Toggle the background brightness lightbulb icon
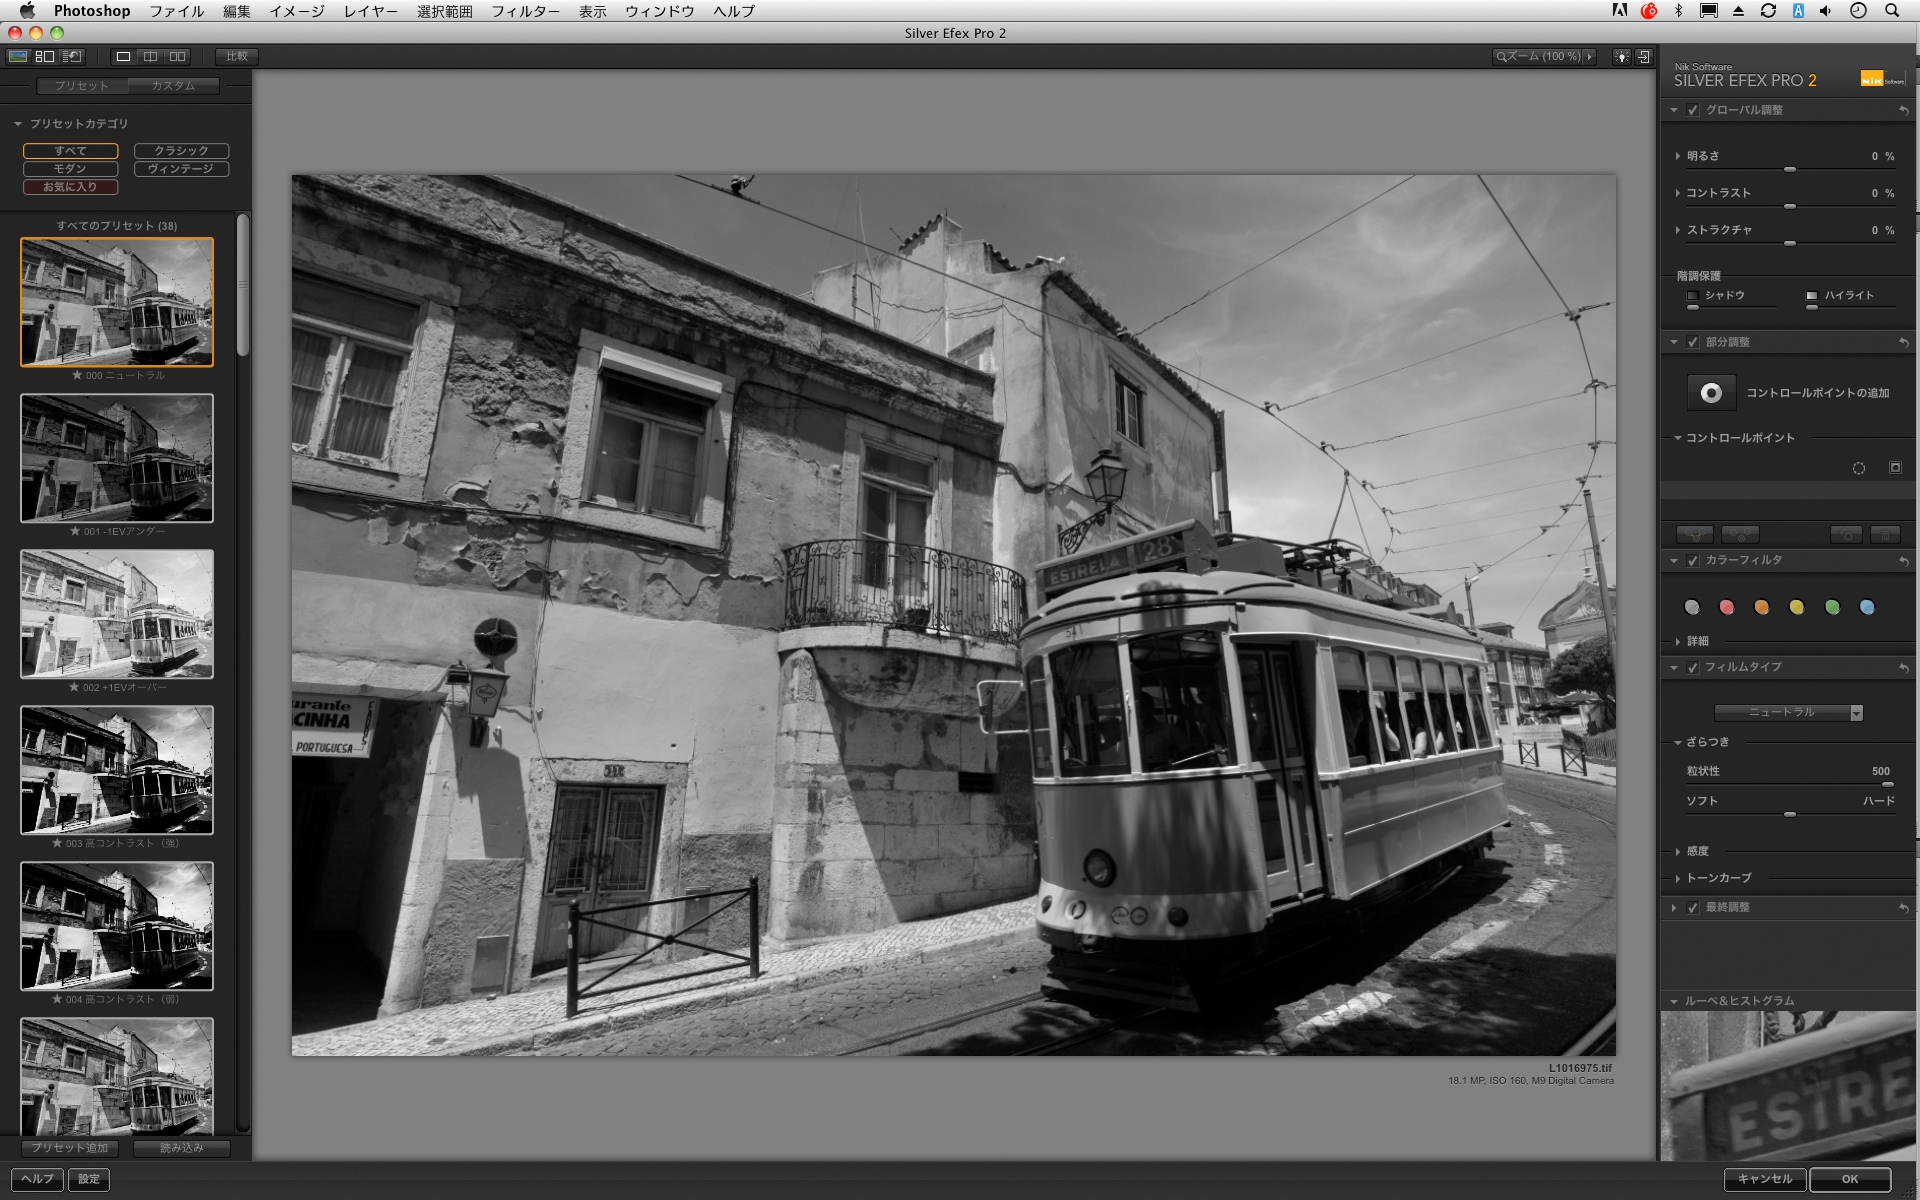The width and height of the screenshot is (1920, 1200). [x=1622, y=57]
